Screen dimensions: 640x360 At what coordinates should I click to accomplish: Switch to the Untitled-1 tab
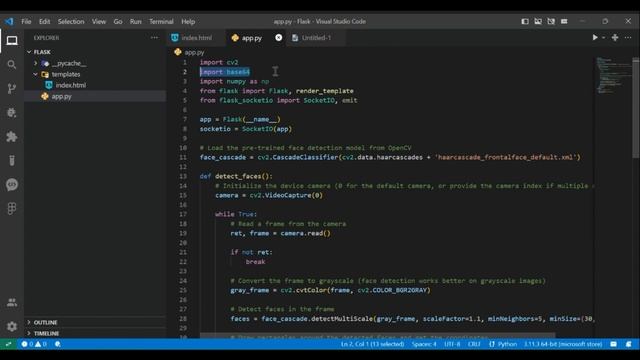point(316,38)
